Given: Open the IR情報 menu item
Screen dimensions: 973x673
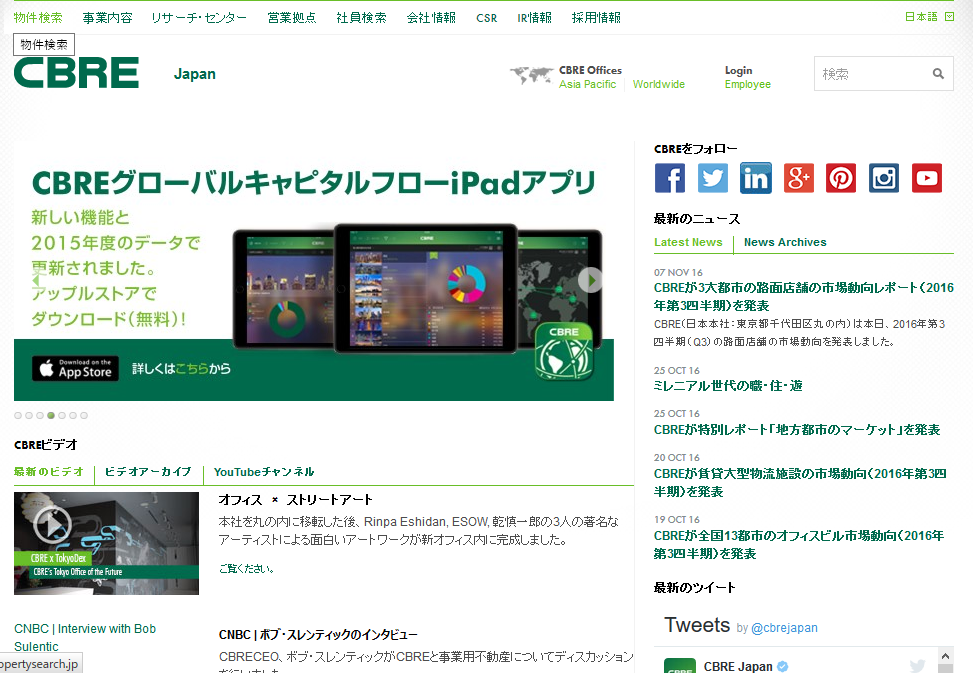Looking at the screenshot, I should (x=534, y=18).
